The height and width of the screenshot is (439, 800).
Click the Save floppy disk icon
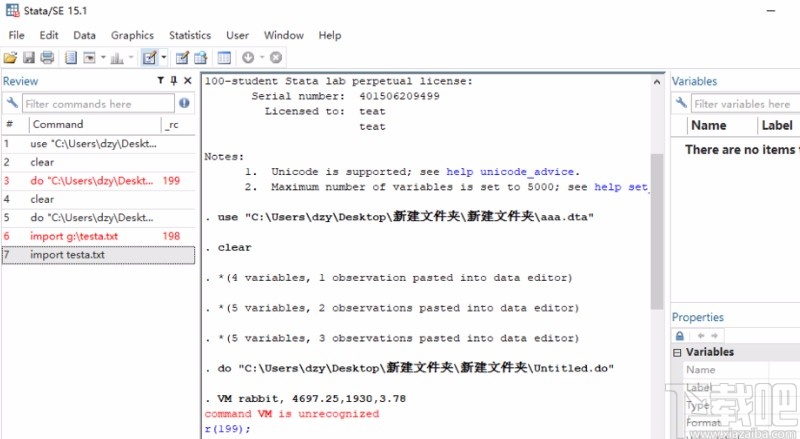29,58
